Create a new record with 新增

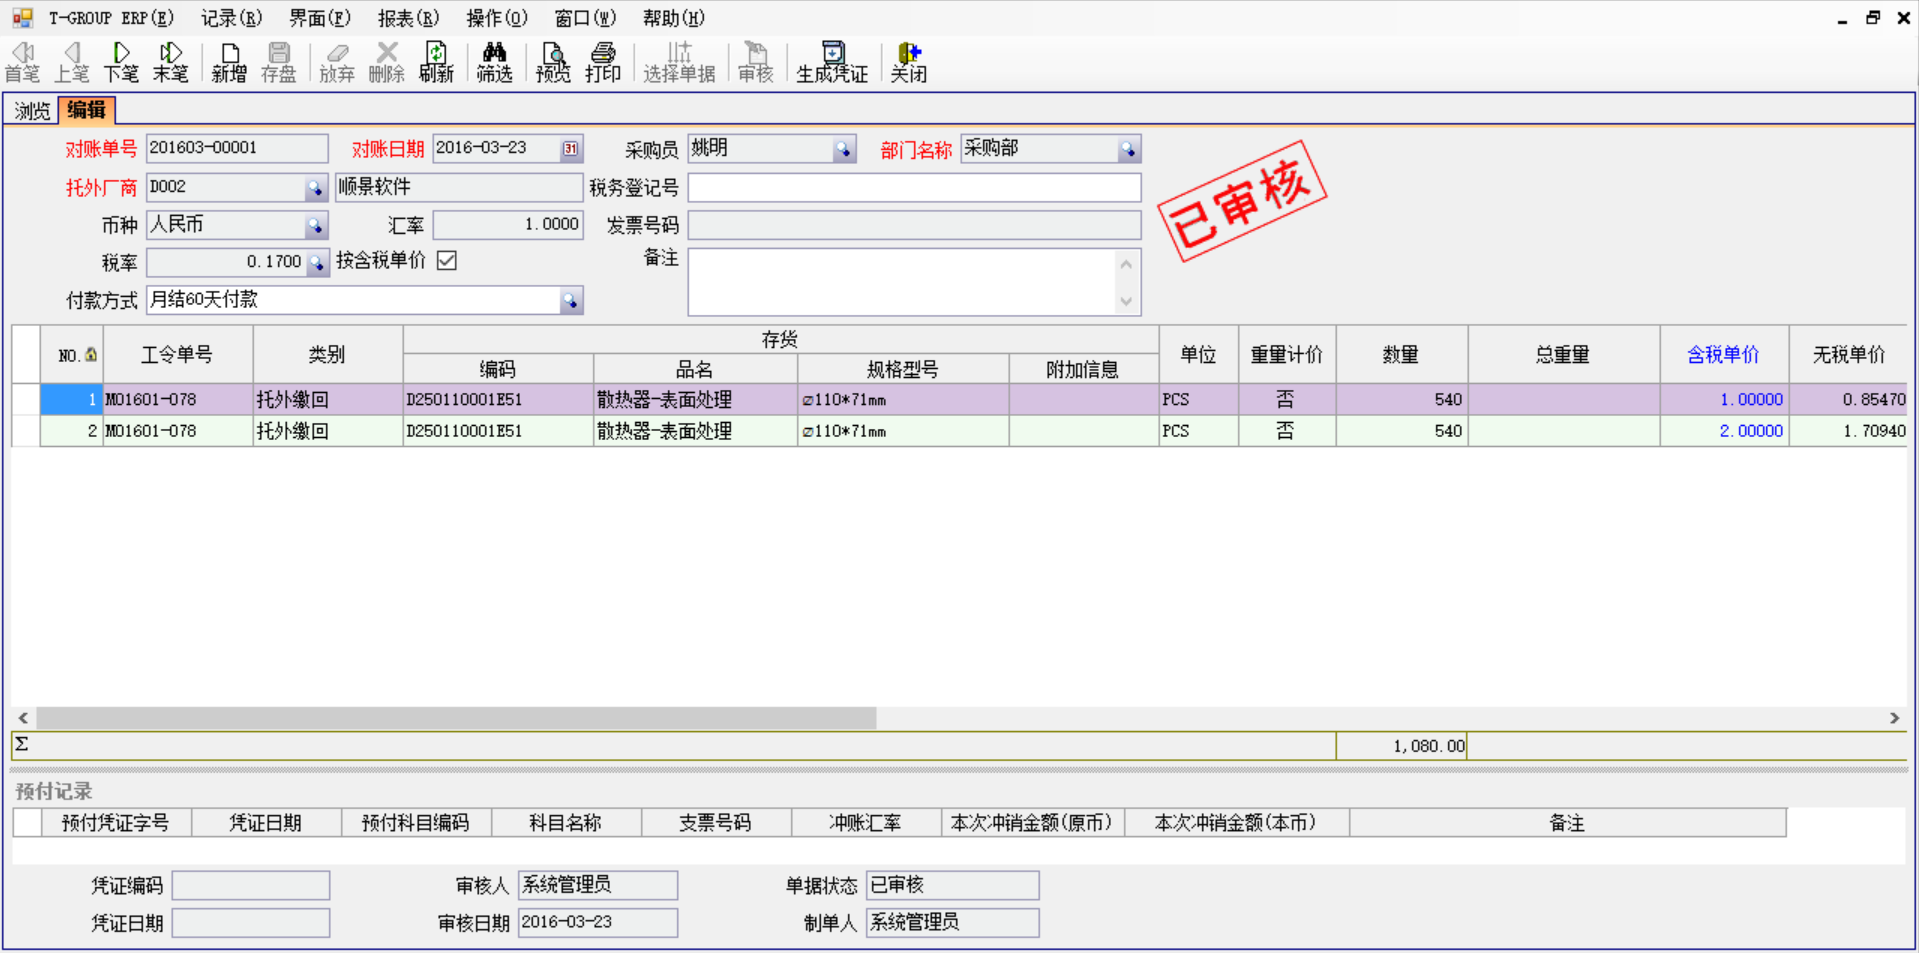point(229,62)
